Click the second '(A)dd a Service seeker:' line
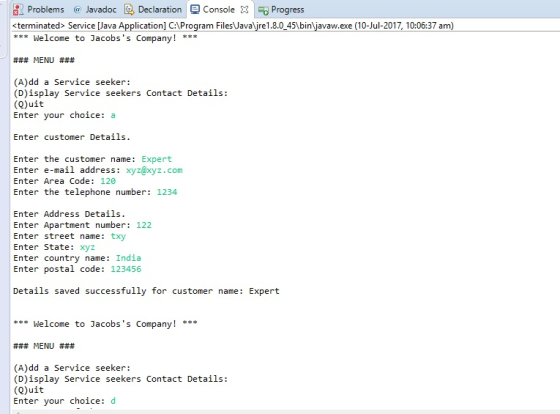Viewport: 560px width, 414px height. 72,368
